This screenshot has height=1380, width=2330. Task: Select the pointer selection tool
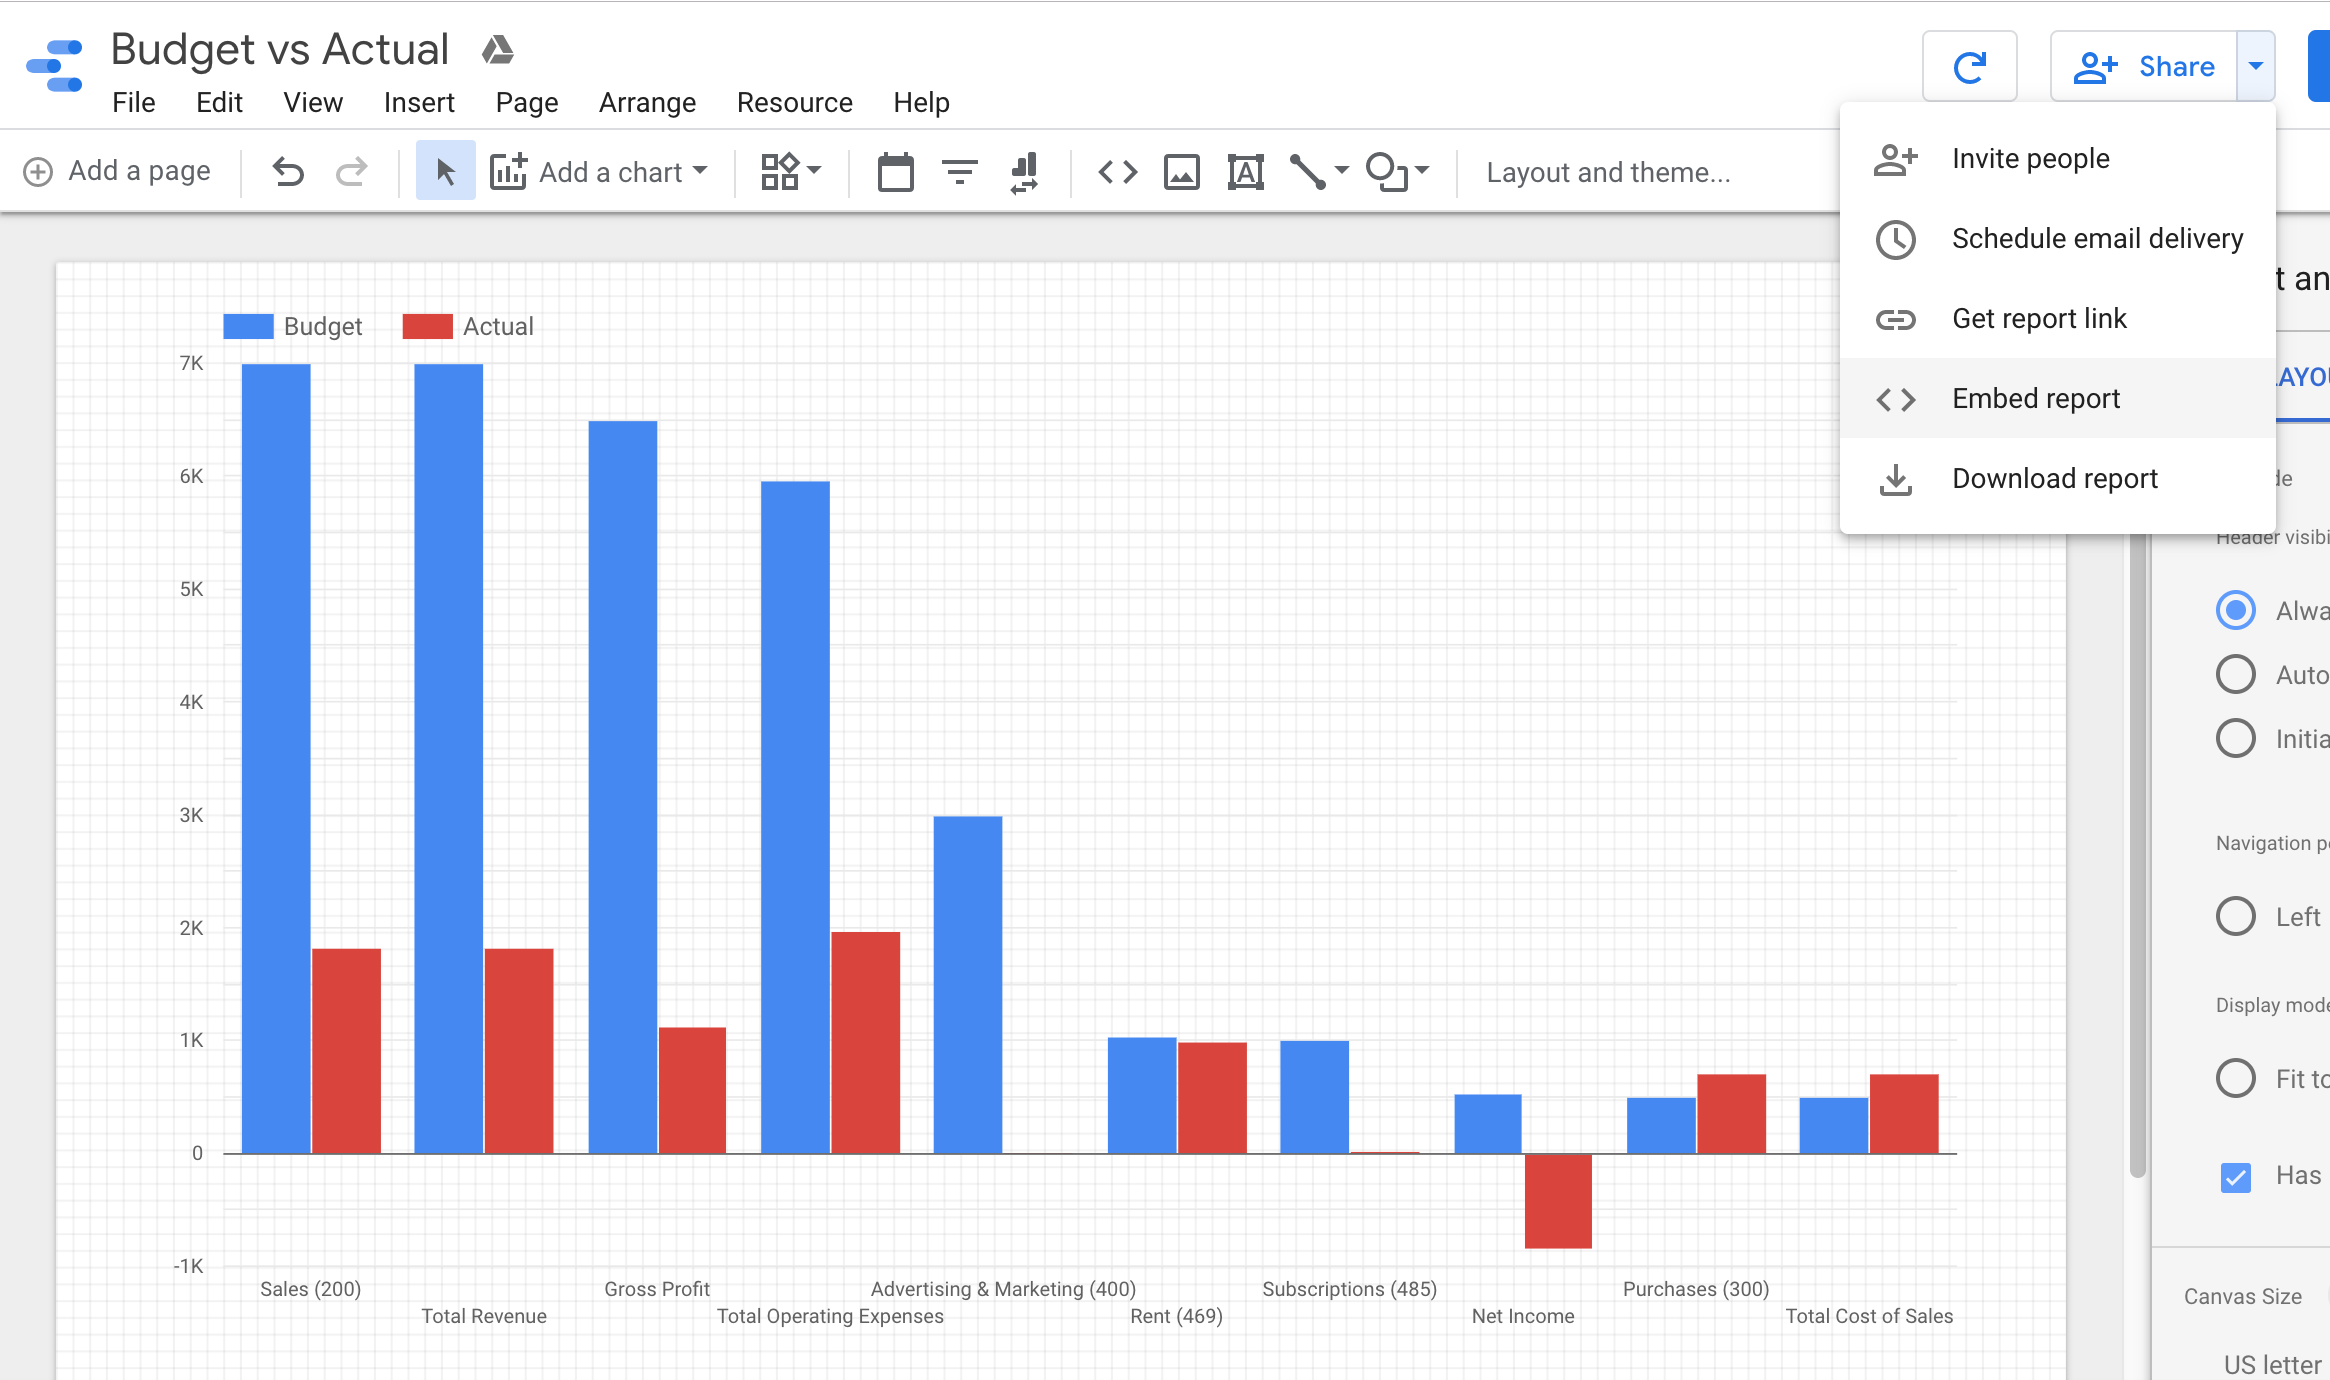445,172
